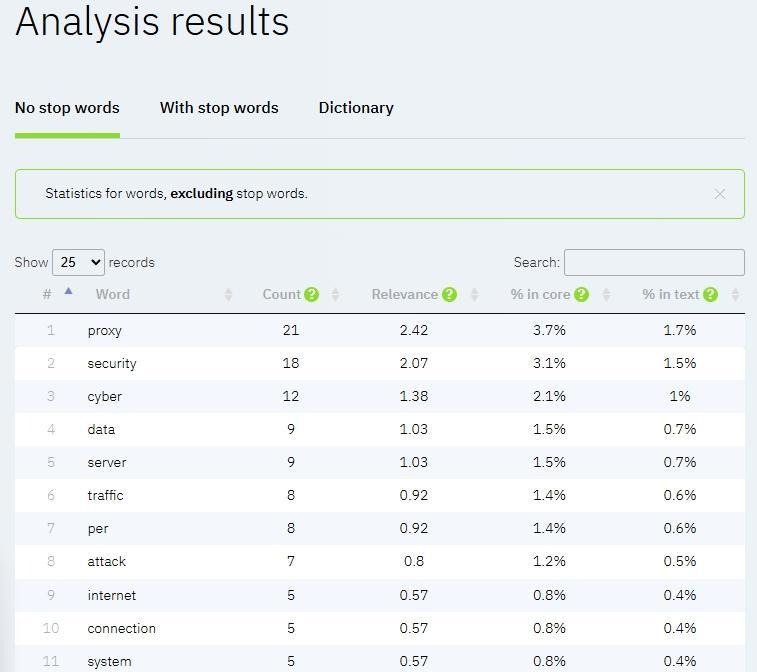This screenshot has height=672, width=757.
Task: Open the Show records dropdown
Action: (x=78, y=262)
